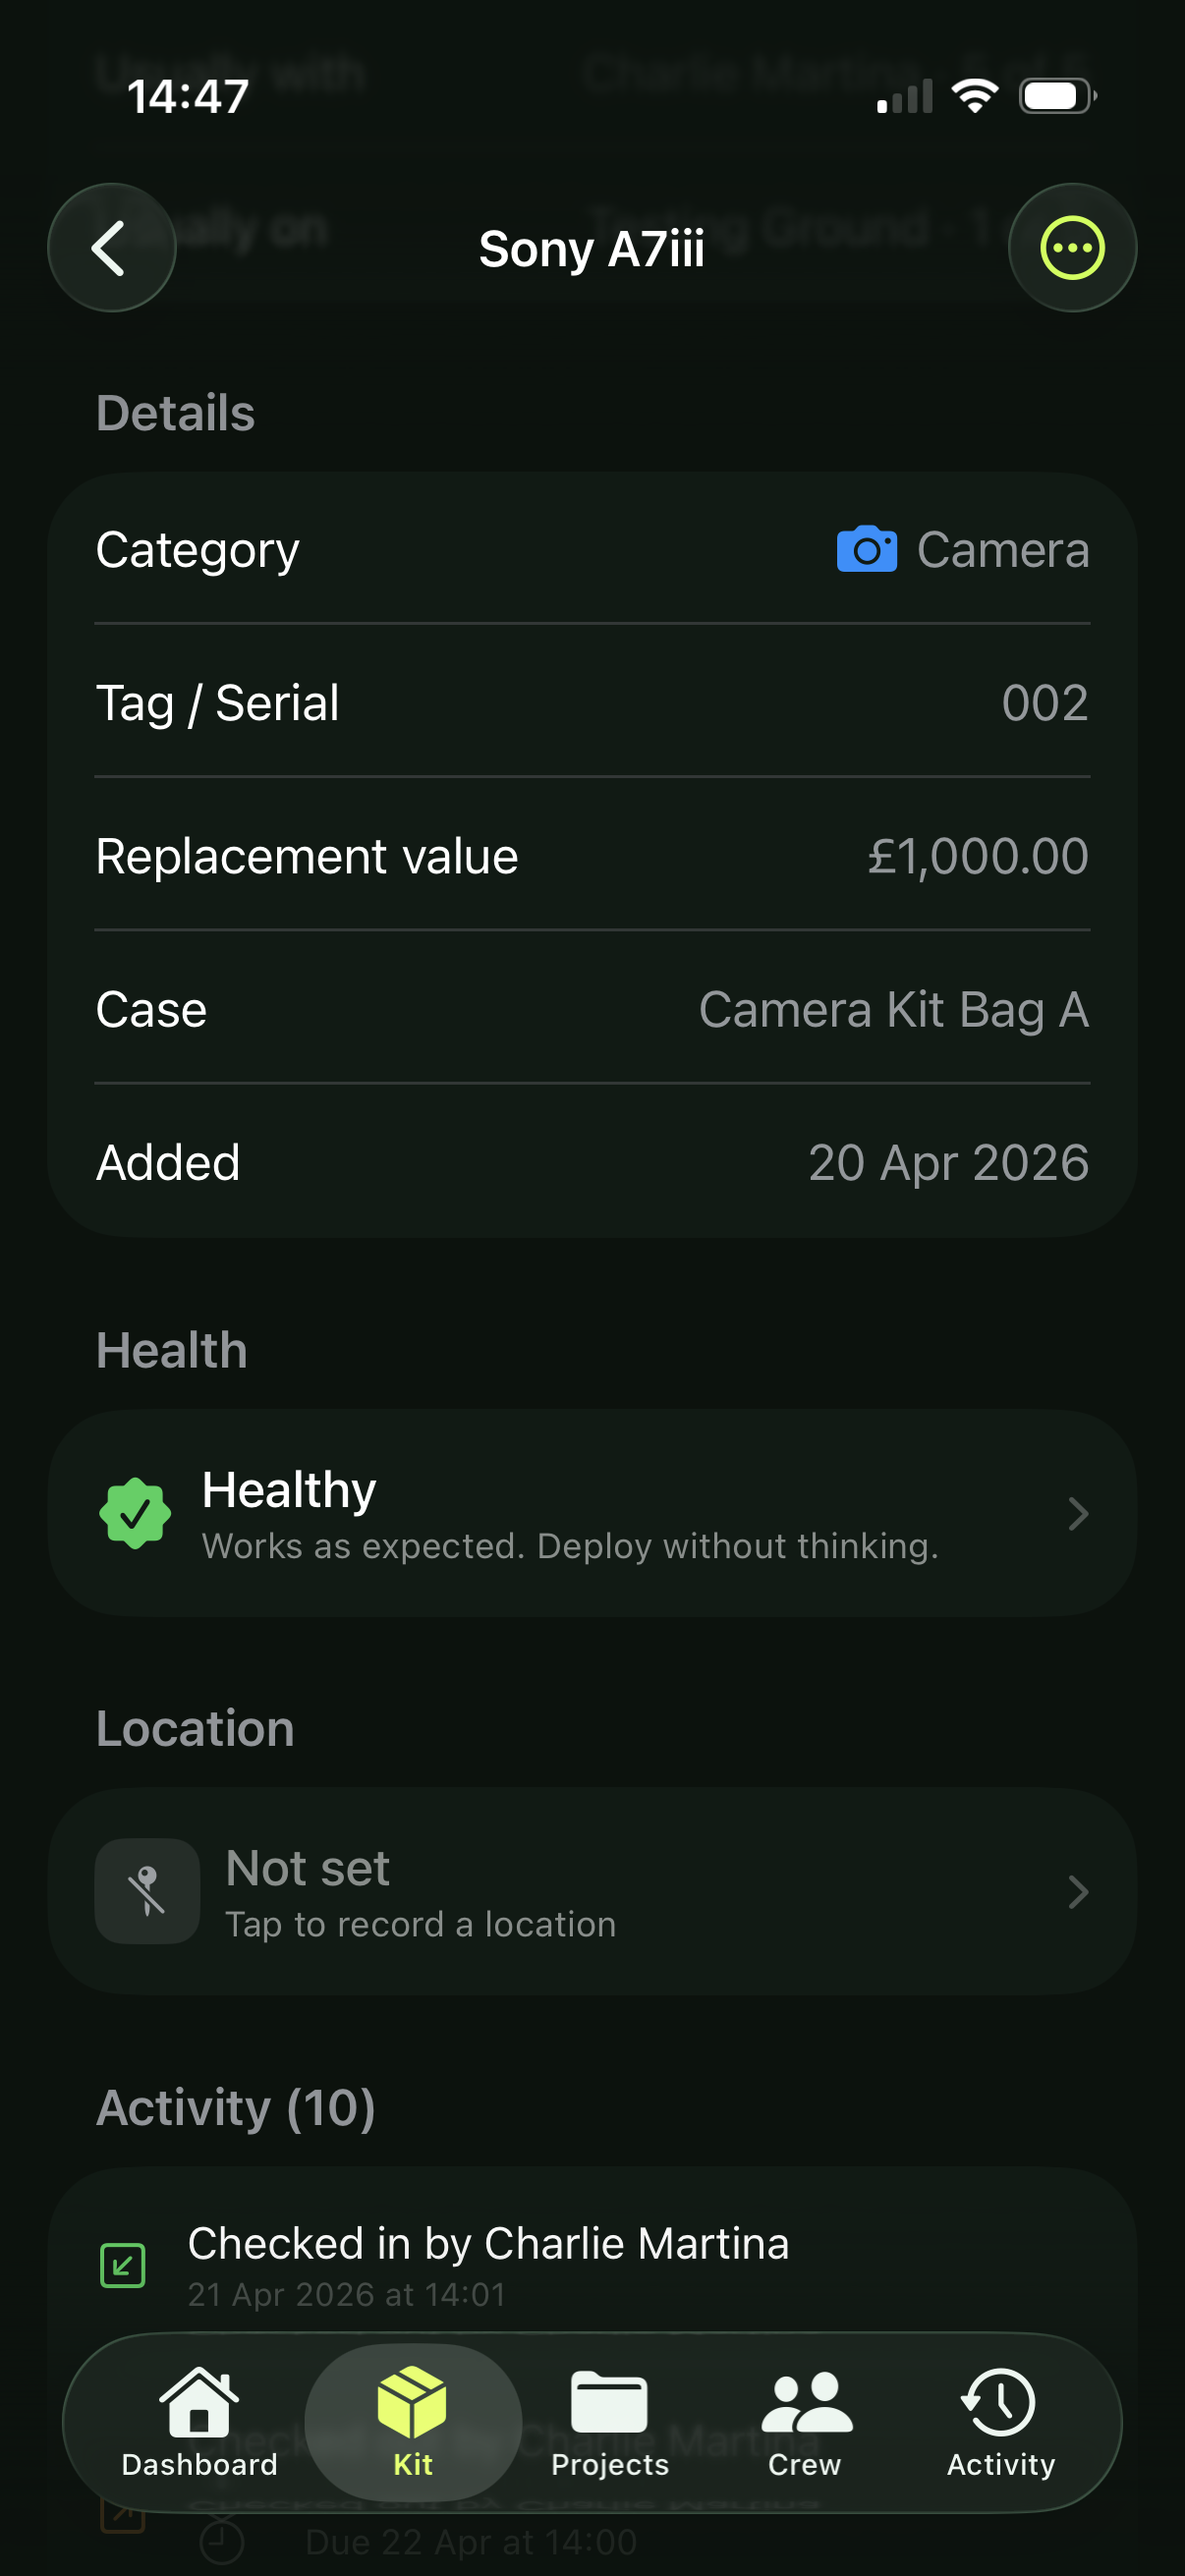Tap the green check-in arrow icon

pos(123,2265)
